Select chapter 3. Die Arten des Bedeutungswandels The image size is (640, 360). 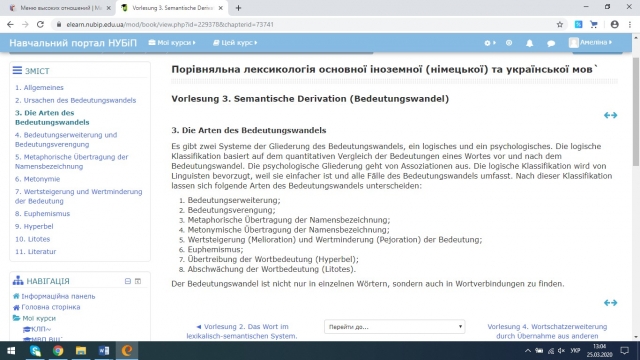tap(52, 118)
